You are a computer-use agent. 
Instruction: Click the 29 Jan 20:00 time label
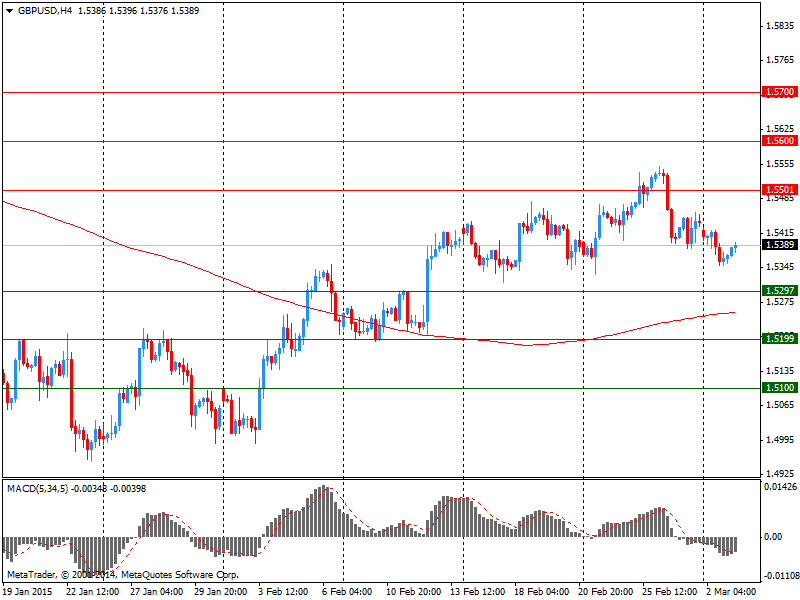point(221,592)
